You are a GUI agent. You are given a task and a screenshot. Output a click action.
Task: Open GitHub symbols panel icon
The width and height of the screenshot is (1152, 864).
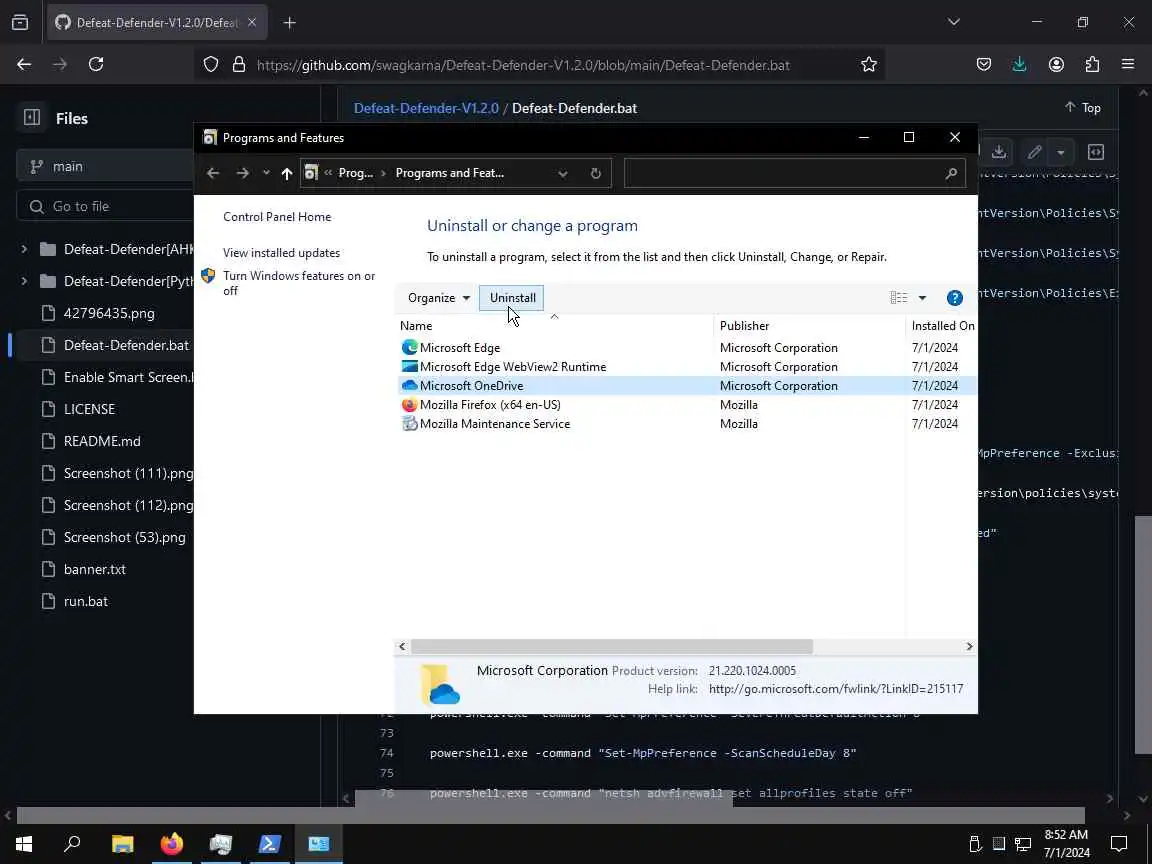[x=1095, y=152]
